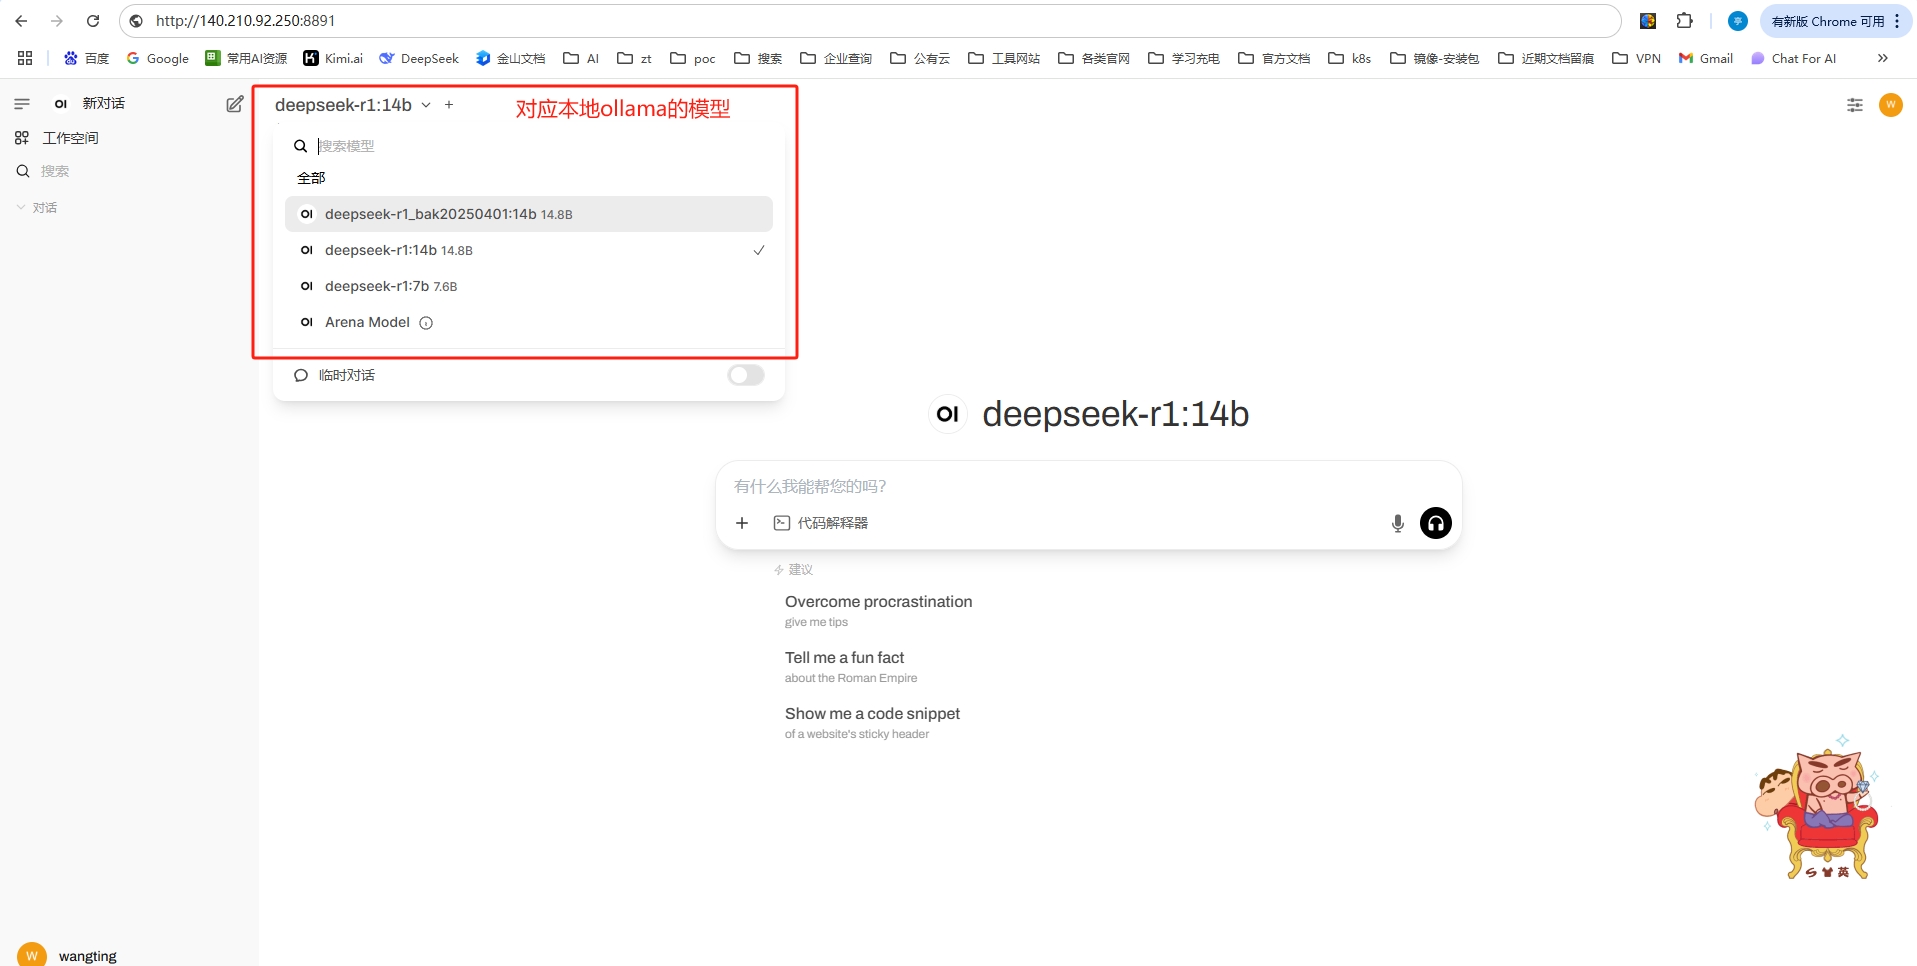Open the Kimi.ai bookmark
The width and height of the screenshot is (1917, 966).
click(x=333, y=58)
